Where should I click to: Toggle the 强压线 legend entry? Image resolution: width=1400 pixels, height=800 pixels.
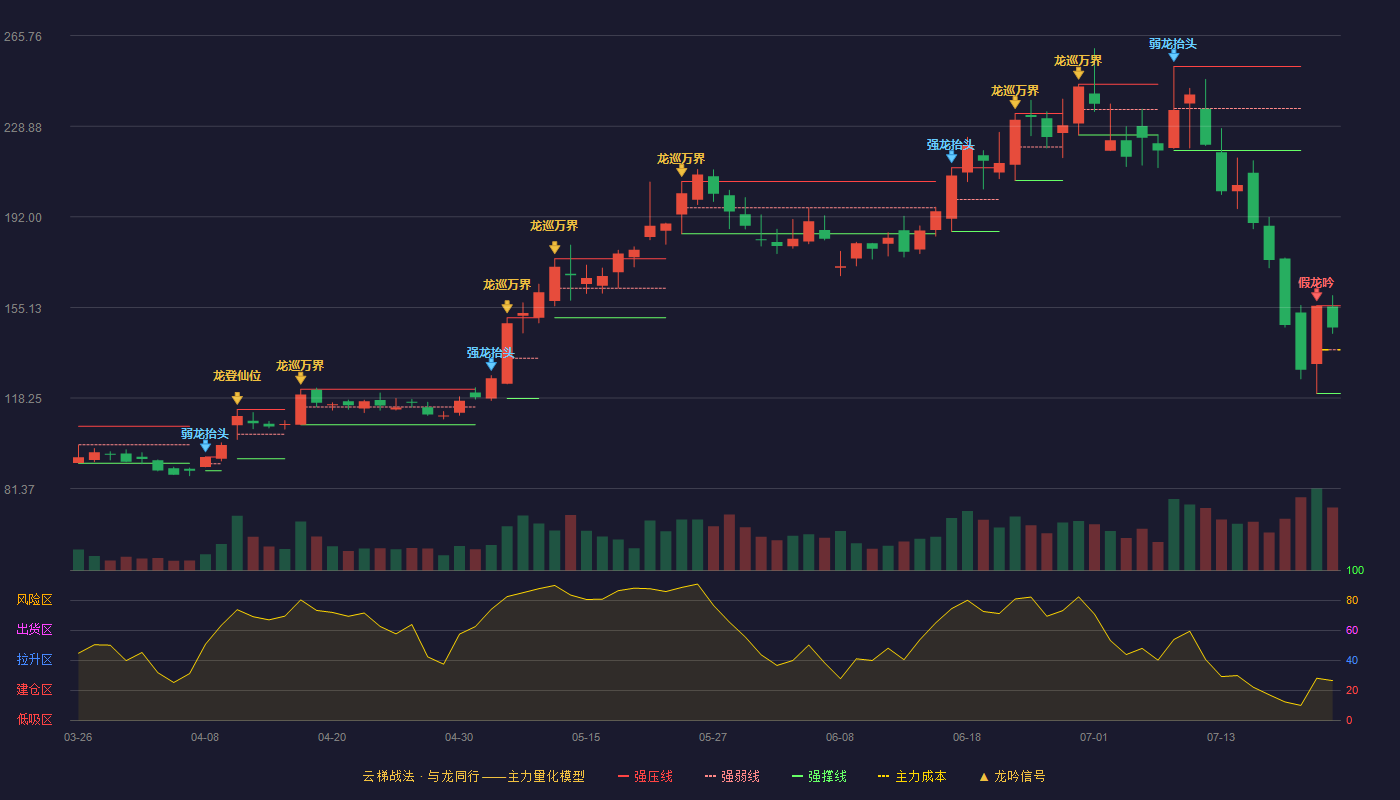645,776
